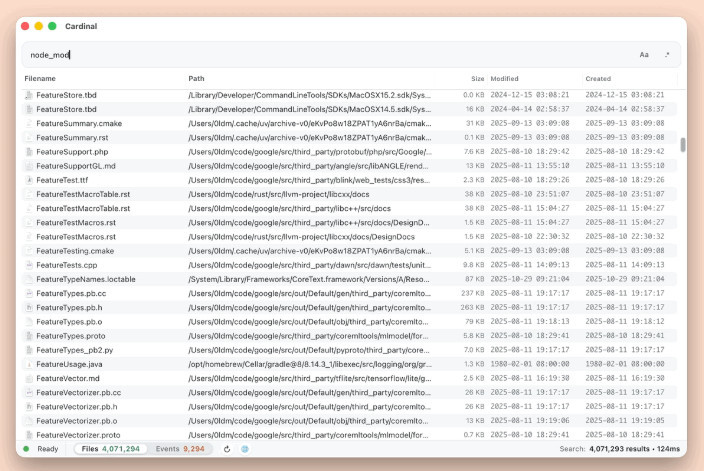Click file icon of FeatureVectorizer.proto
704x471 pixels.
(x=29, y=435)
